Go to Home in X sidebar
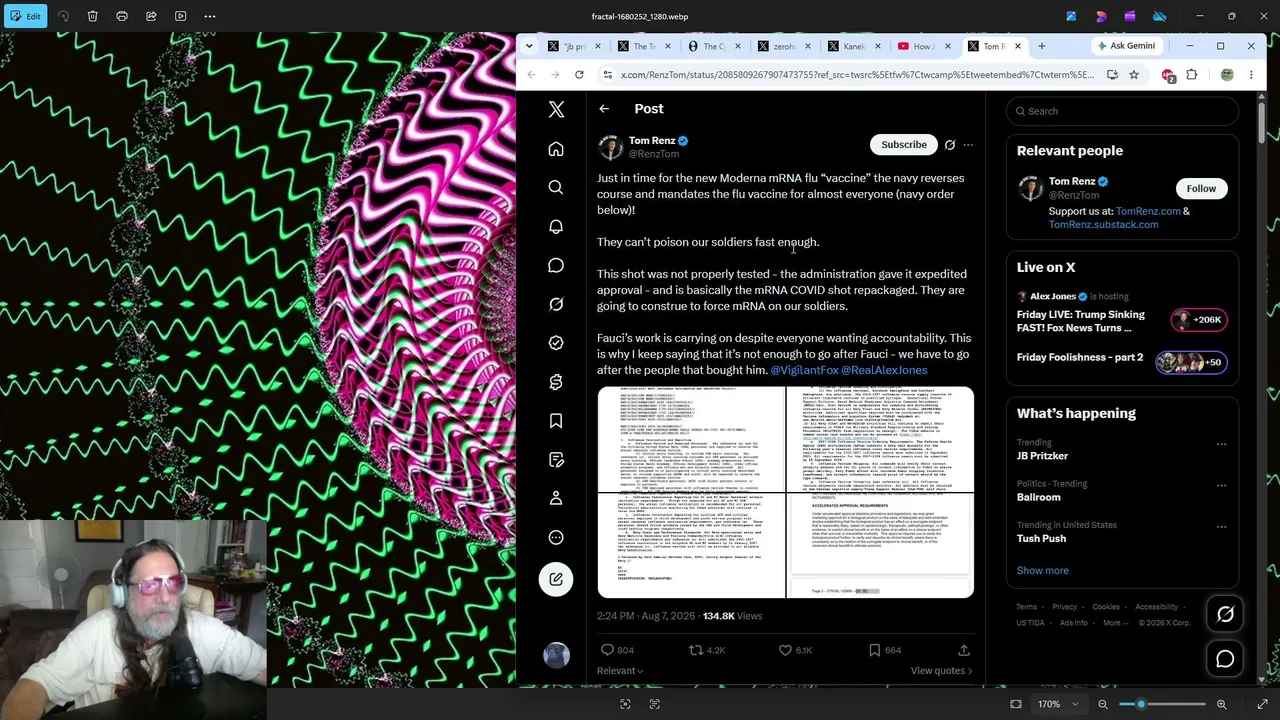The height and width of the screenshot is (720, 1280). (x=556, y=149)
